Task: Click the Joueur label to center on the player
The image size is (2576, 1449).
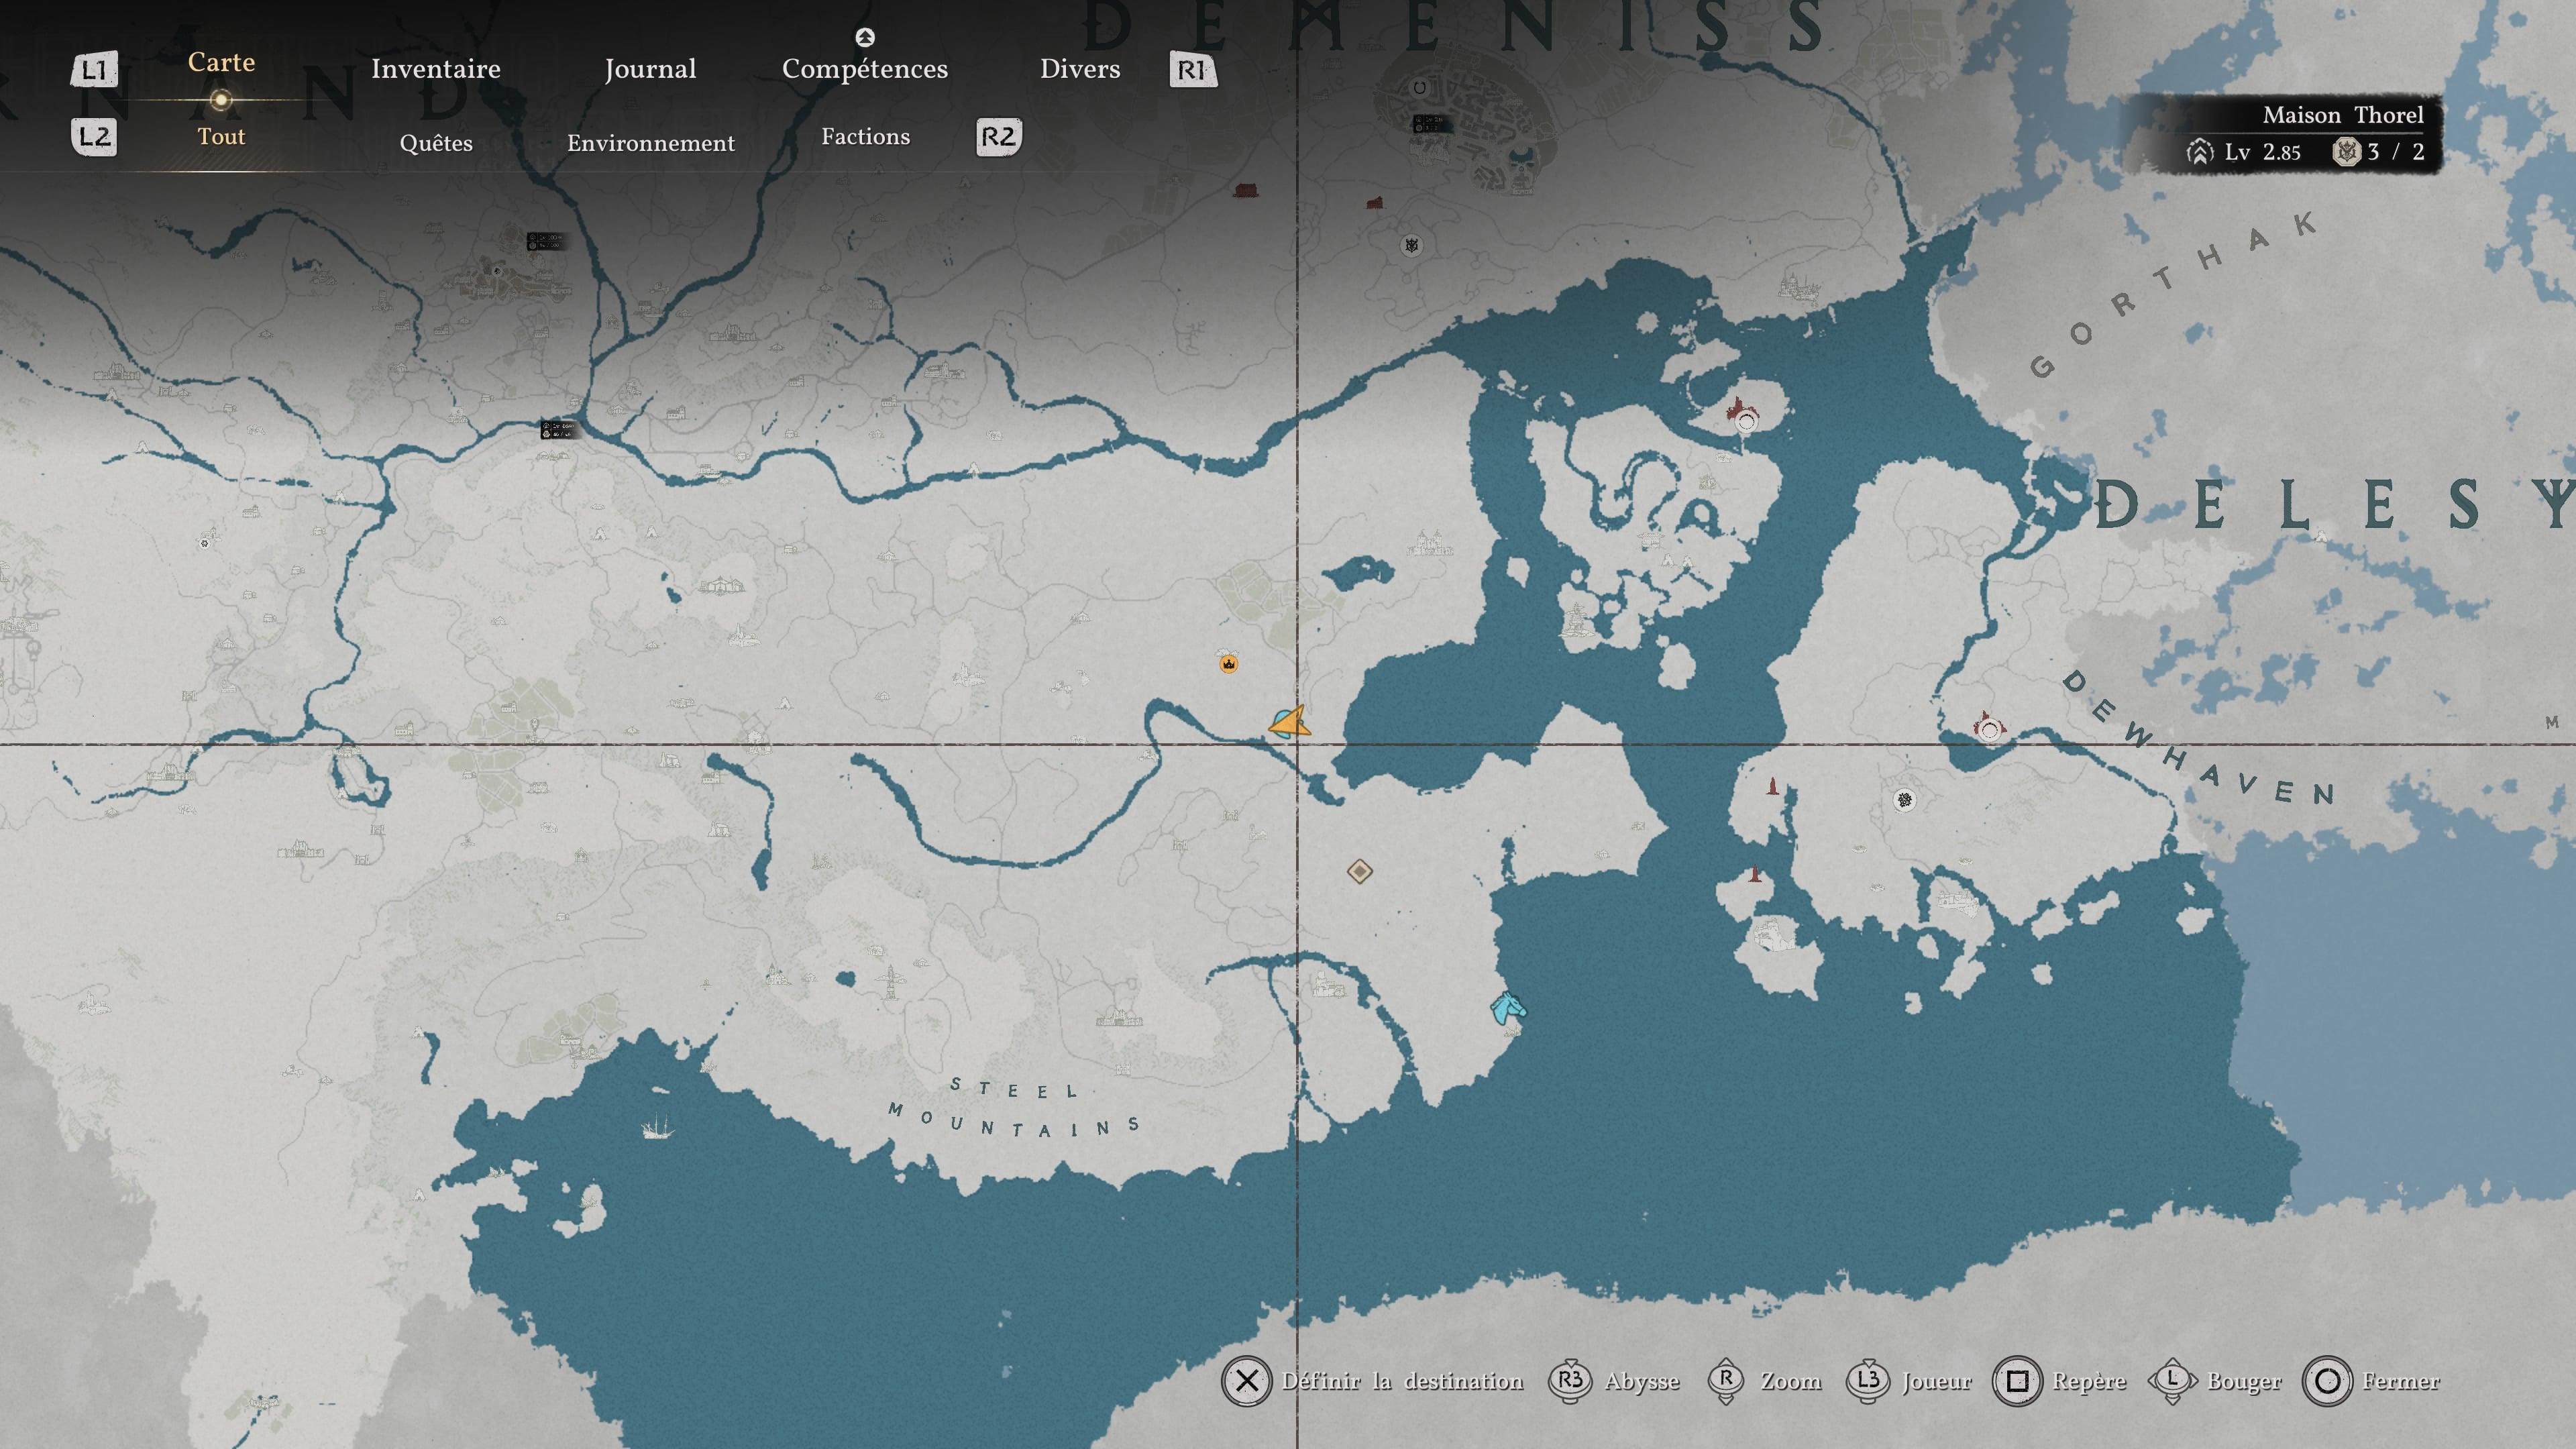Action: [x=1937, y=1382]
